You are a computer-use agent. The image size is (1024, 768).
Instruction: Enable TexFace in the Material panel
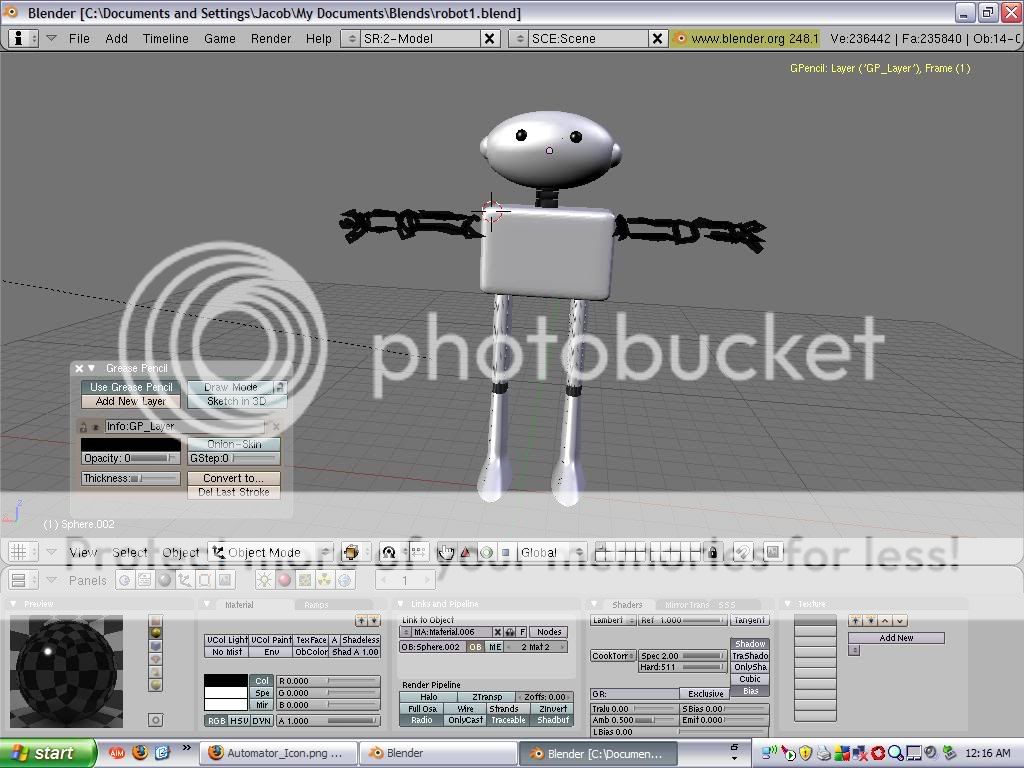click(310, 641)
